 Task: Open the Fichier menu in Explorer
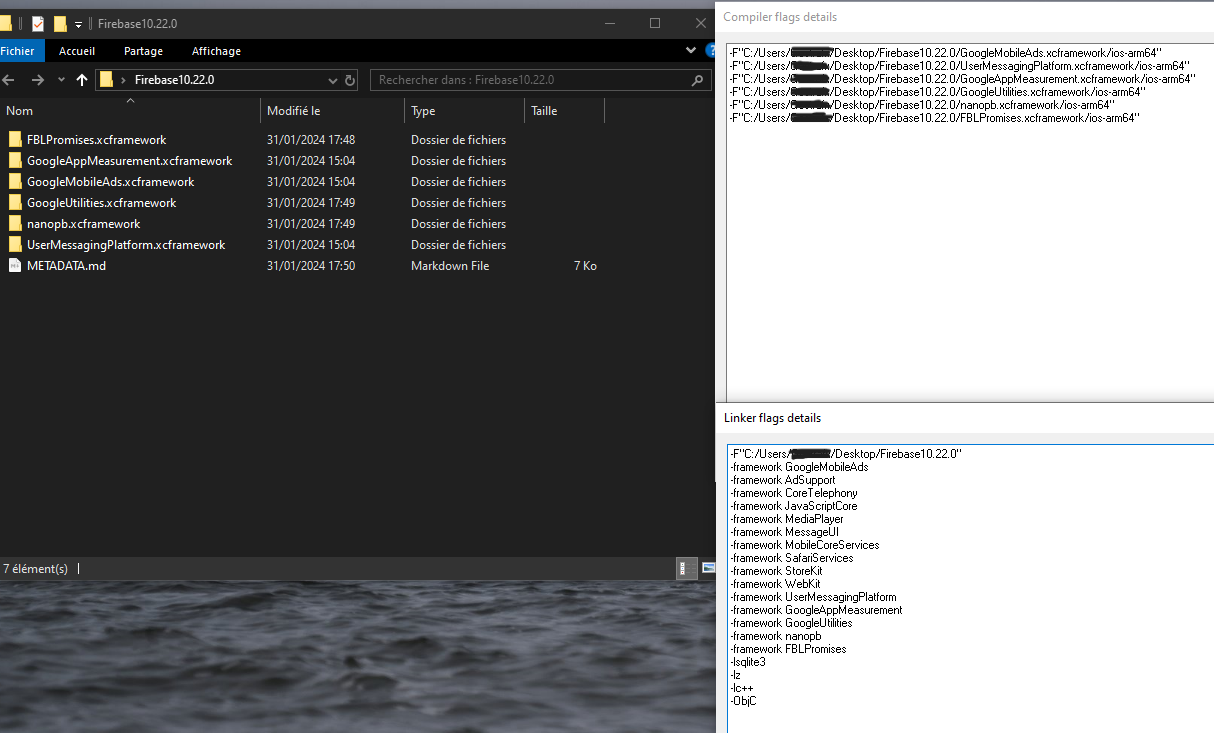point(18,51)
